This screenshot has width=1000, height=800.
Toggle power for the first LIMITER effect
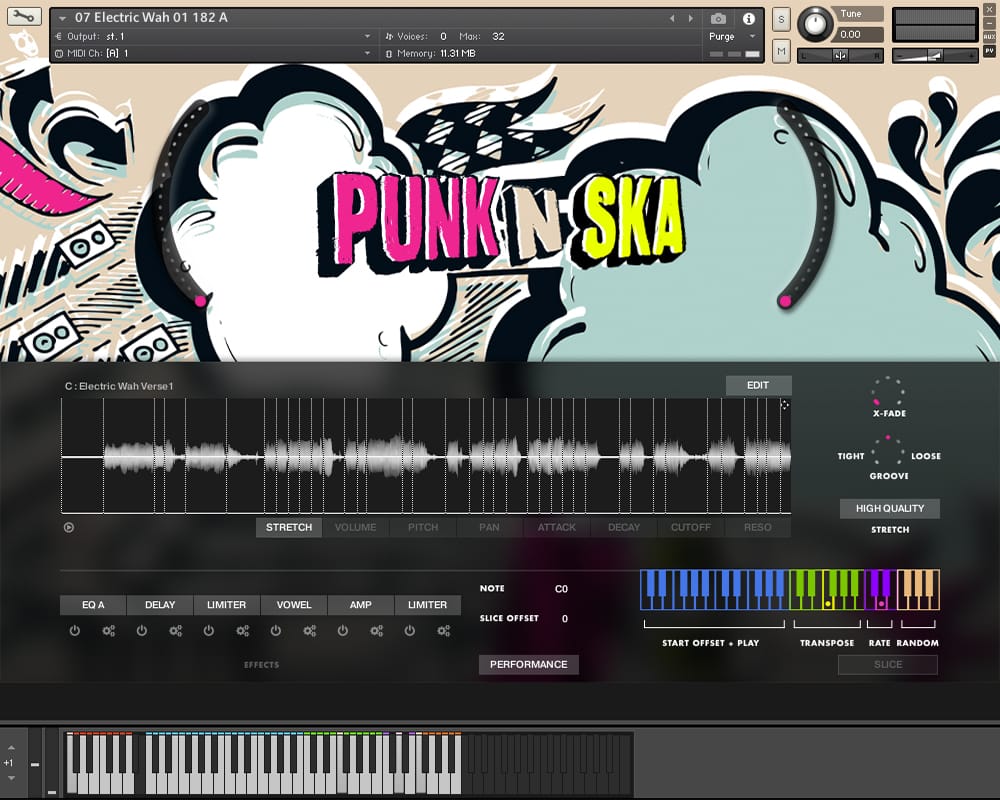[209, 631]
